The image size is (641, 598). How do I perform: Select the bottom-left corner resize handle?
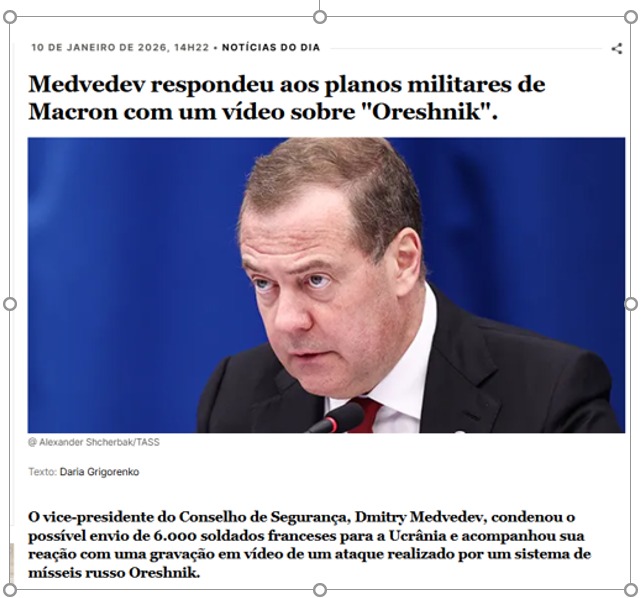(10, 590)
